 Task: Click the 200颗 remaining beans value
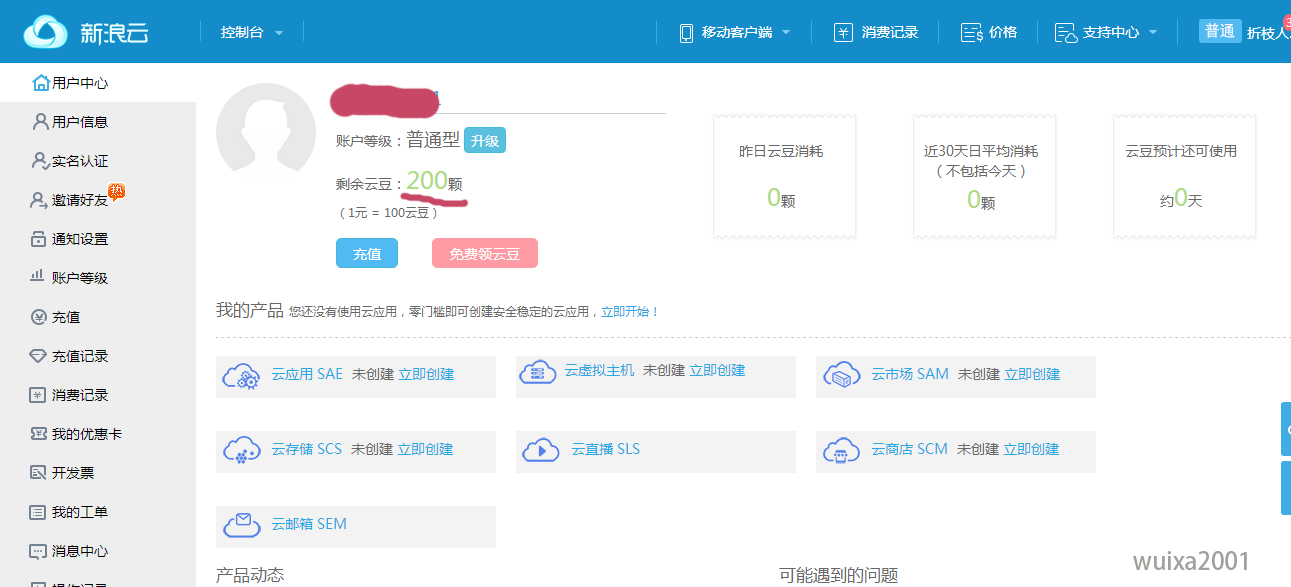click(x=434, y=182)
